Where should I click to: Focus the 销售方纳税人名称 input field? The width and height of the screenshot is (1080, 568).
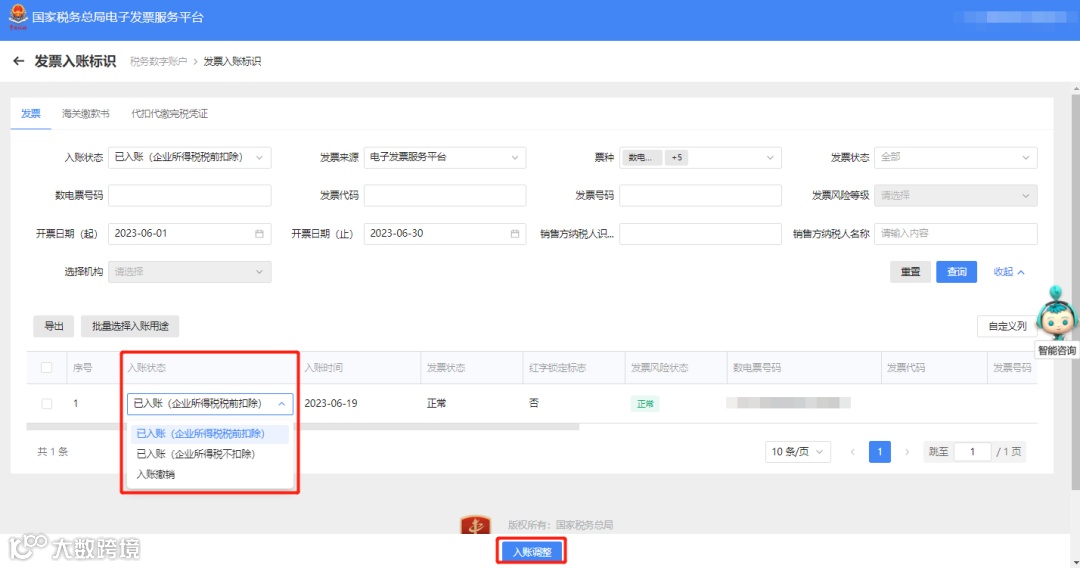point(955,234)
